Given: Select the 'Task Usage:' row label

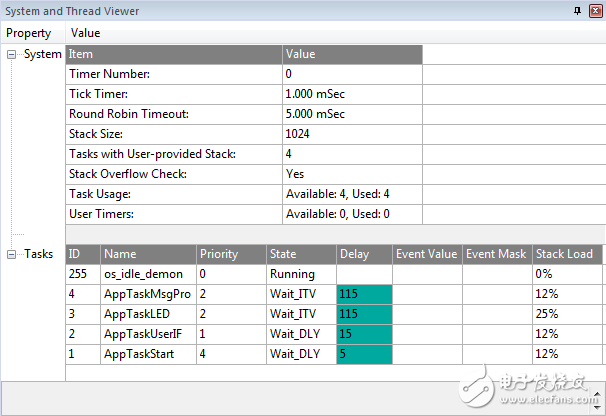Looking at the screenshot, I should pyautogui.click(x=100, y=194).
